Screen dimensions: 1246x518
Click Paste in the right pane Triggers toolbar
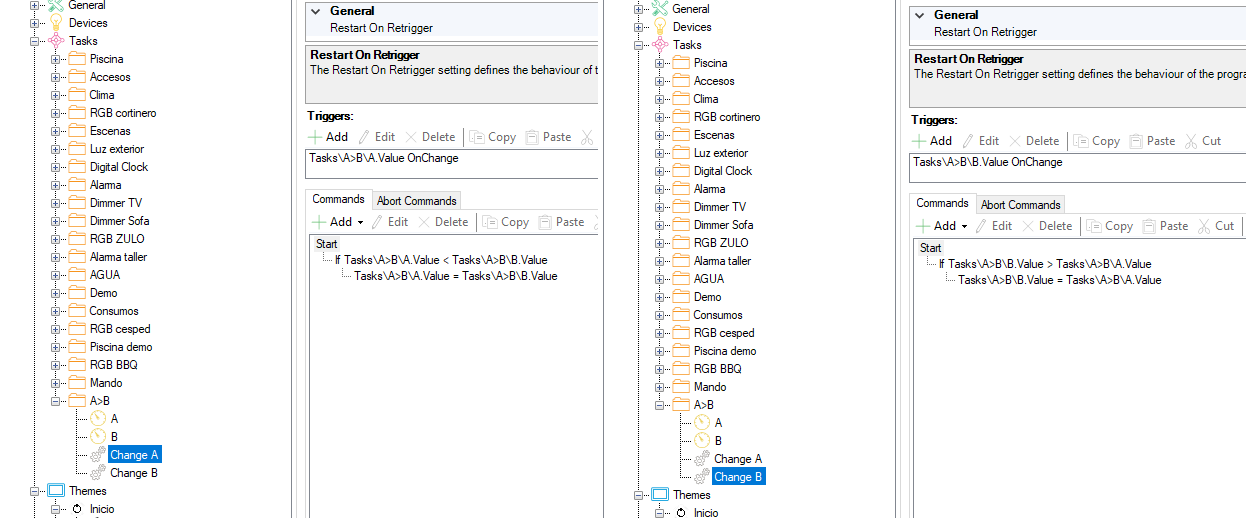[x=1152, y=141]
